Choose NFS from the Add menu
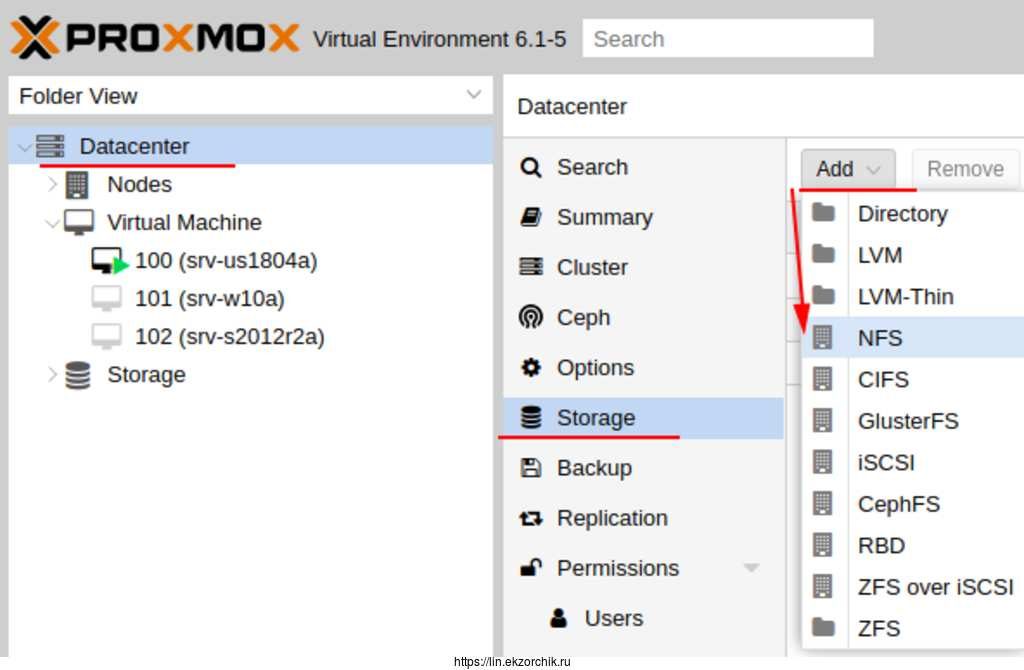The image size is (1024, 670). point(880,338)
